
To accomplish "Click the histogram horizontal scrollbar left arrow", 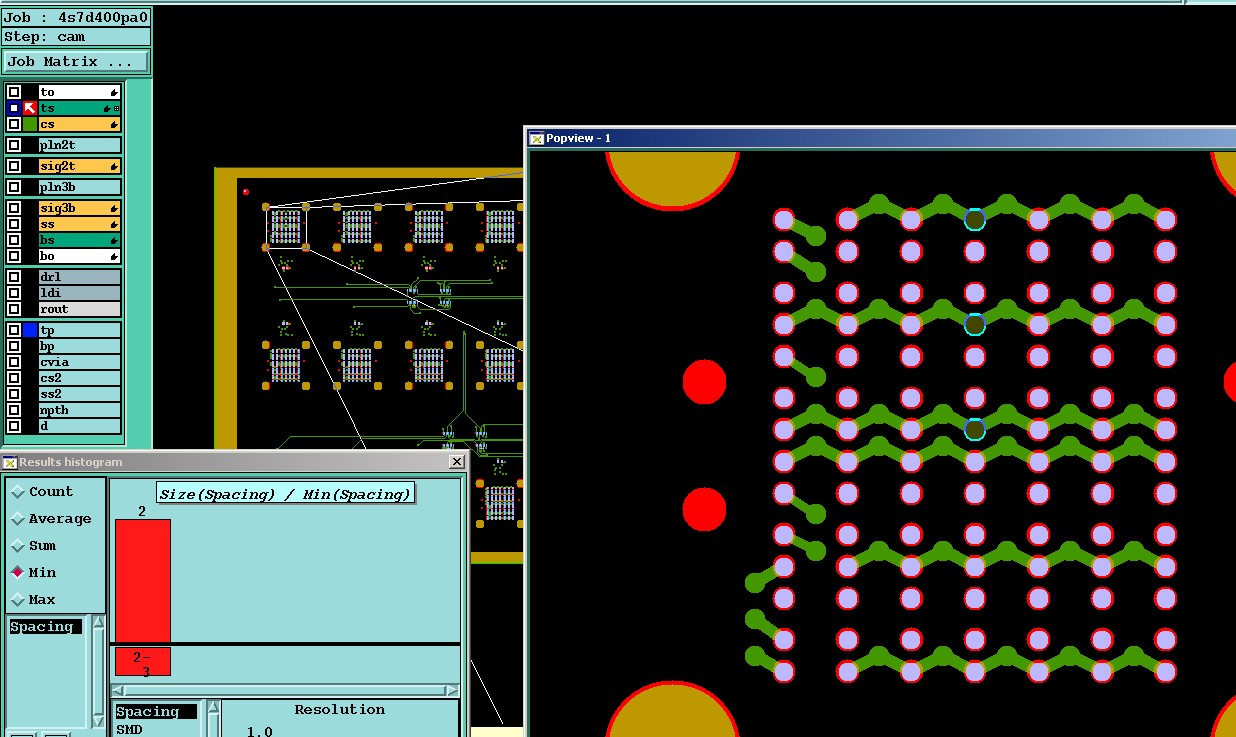I will (x=117, y=691).
